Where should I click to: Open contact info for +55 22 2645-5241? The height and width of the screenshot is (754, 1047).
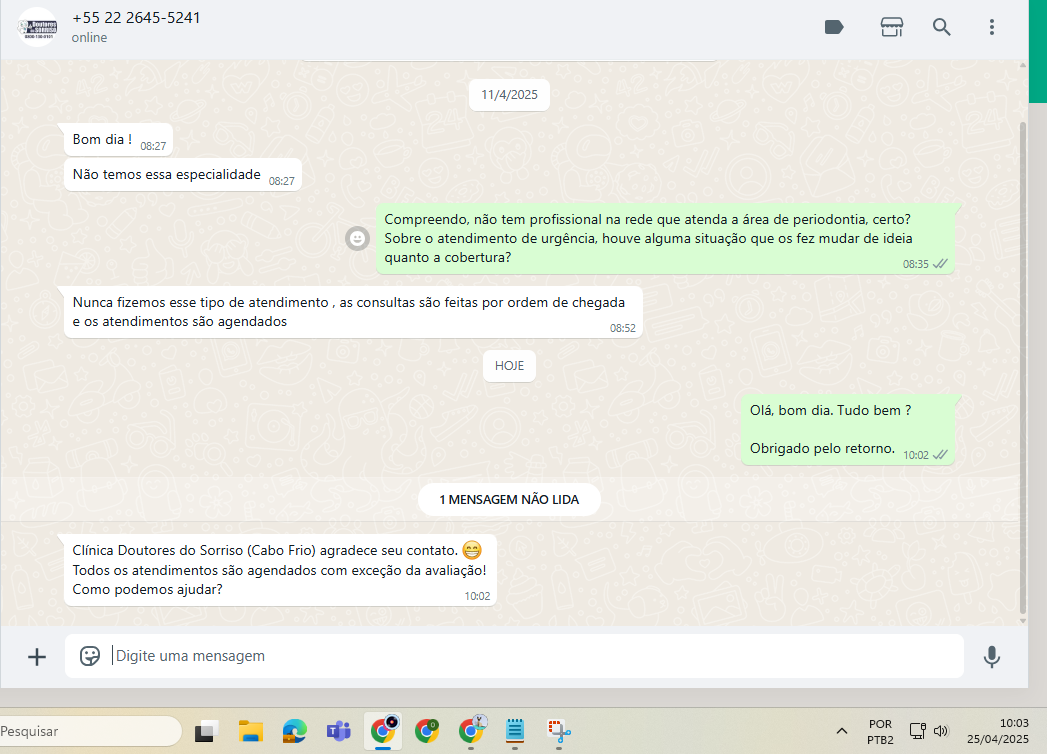click(136, 18)
